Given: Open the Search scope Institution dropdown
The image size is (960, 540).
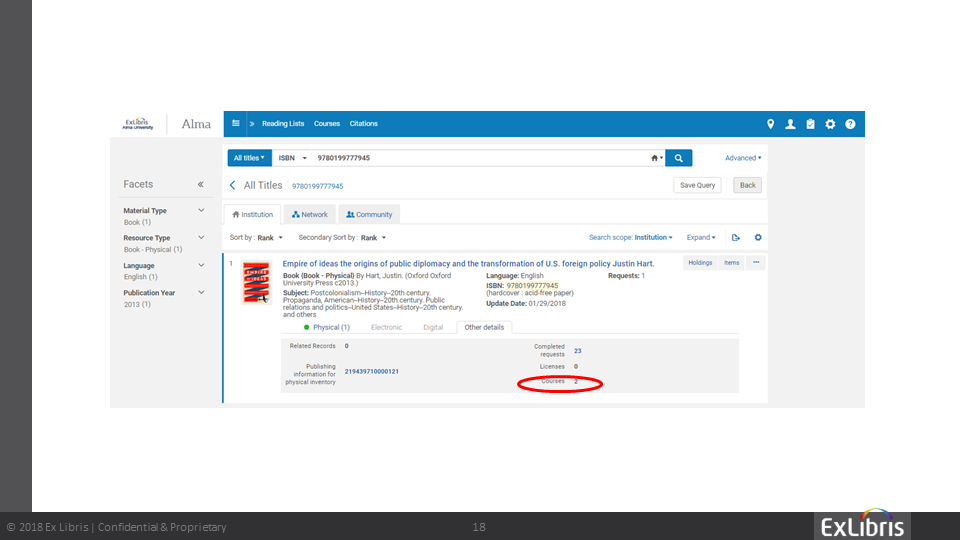Looking at the screenshot, I should tap(631, 238).
